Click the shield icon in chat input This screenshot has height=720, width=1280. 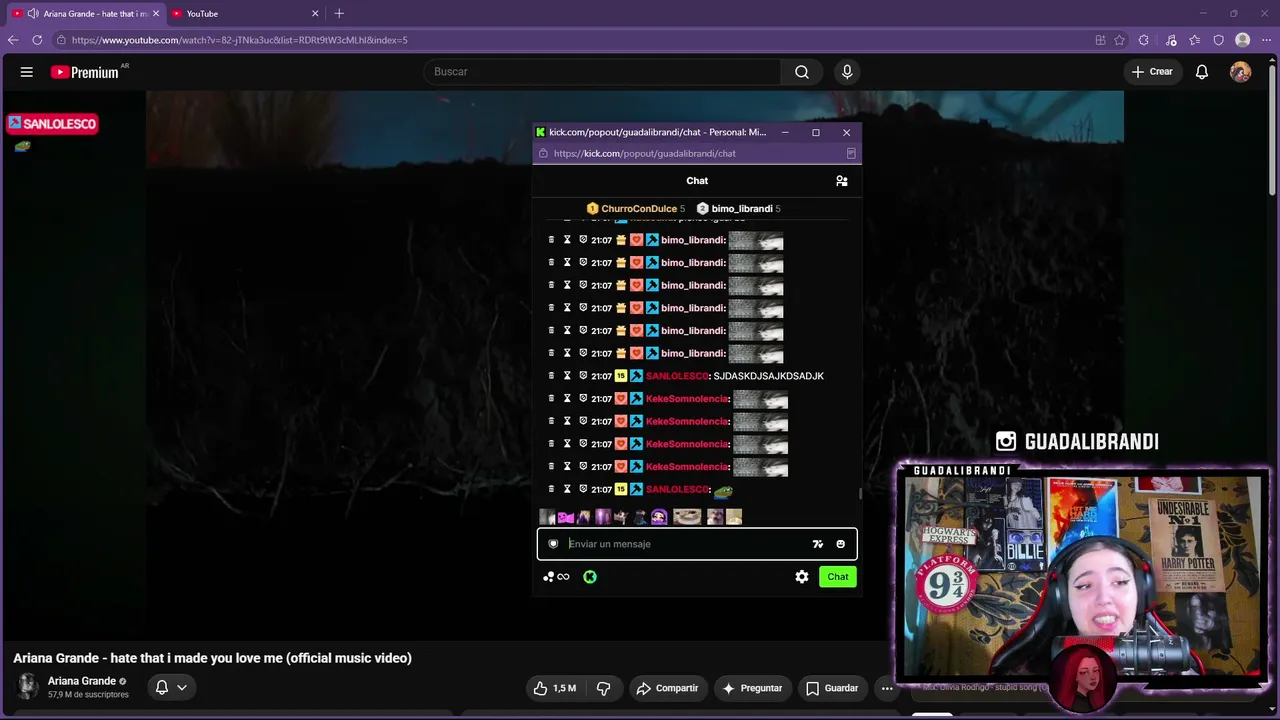(553, 544)
